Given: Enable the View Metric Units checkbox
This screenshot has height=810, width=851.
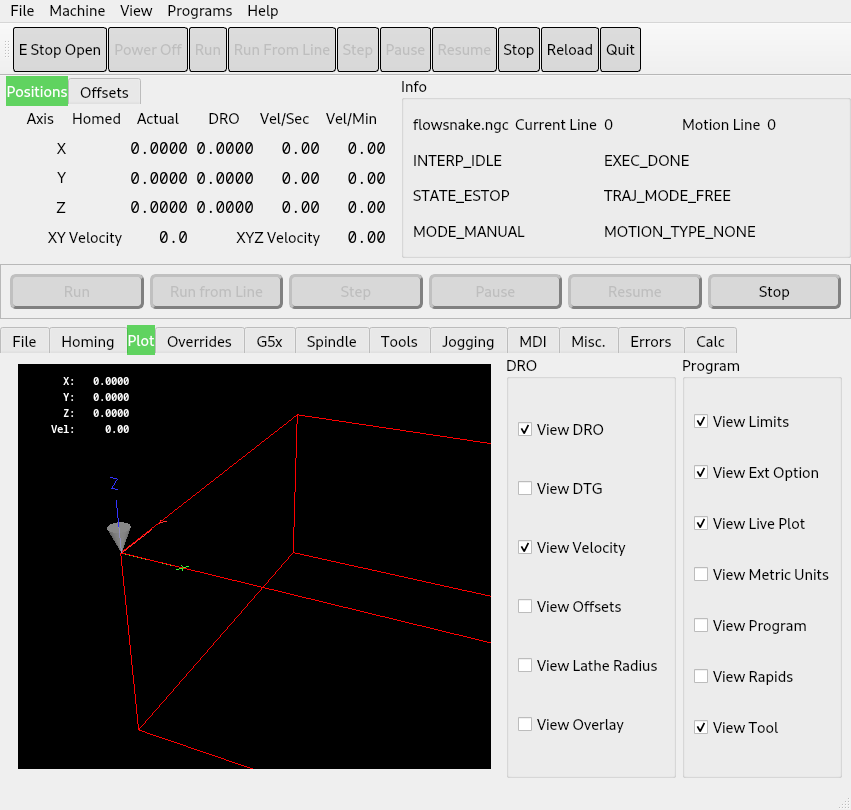Looking at the screenshot, I should click(701, 574).
